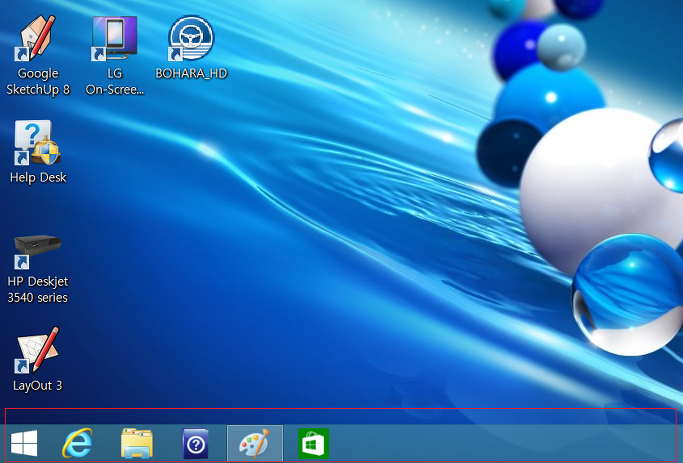
Task: Select the "HP Deskjet 3540 series" label text
Action: click(x=37, y=290)
